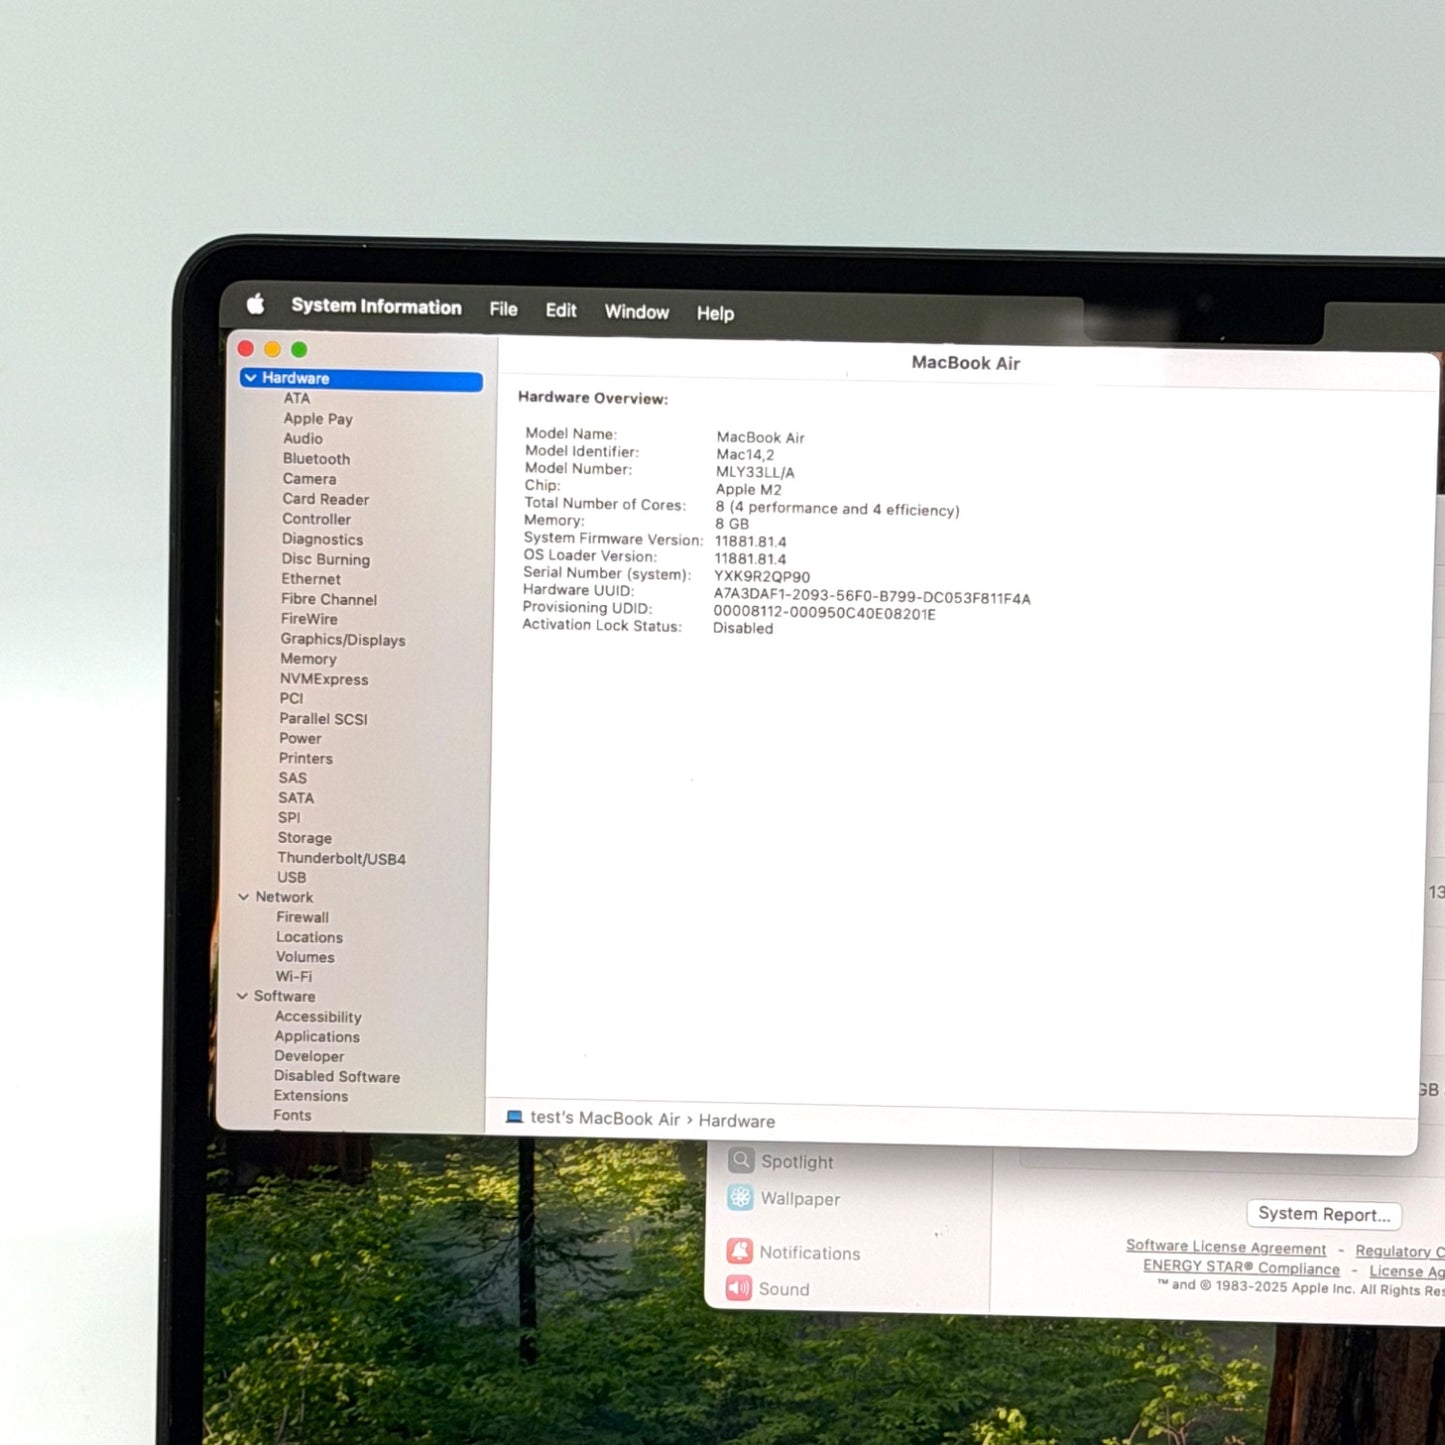Select Graphics/Displays in the sidebar
Image resolution: width=1445 pixels, height=1445 pixels.
point(342,640)
